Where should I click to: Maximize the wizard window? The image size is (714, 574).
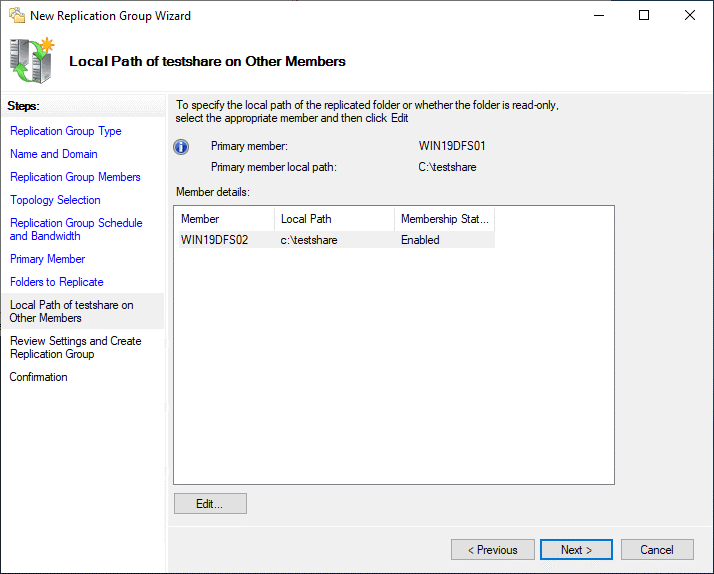coord(644,16)
